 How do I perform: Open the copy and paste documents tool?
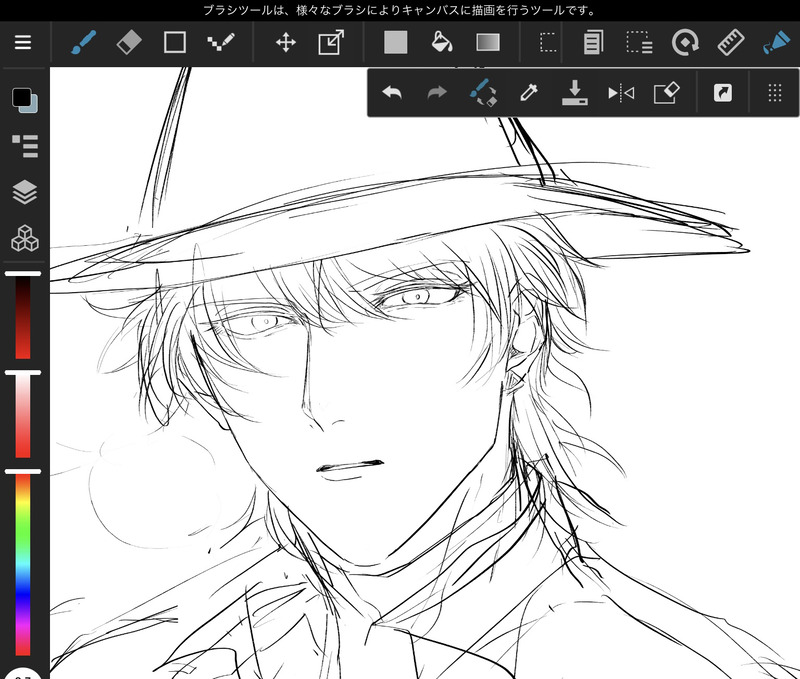[593, 42]
